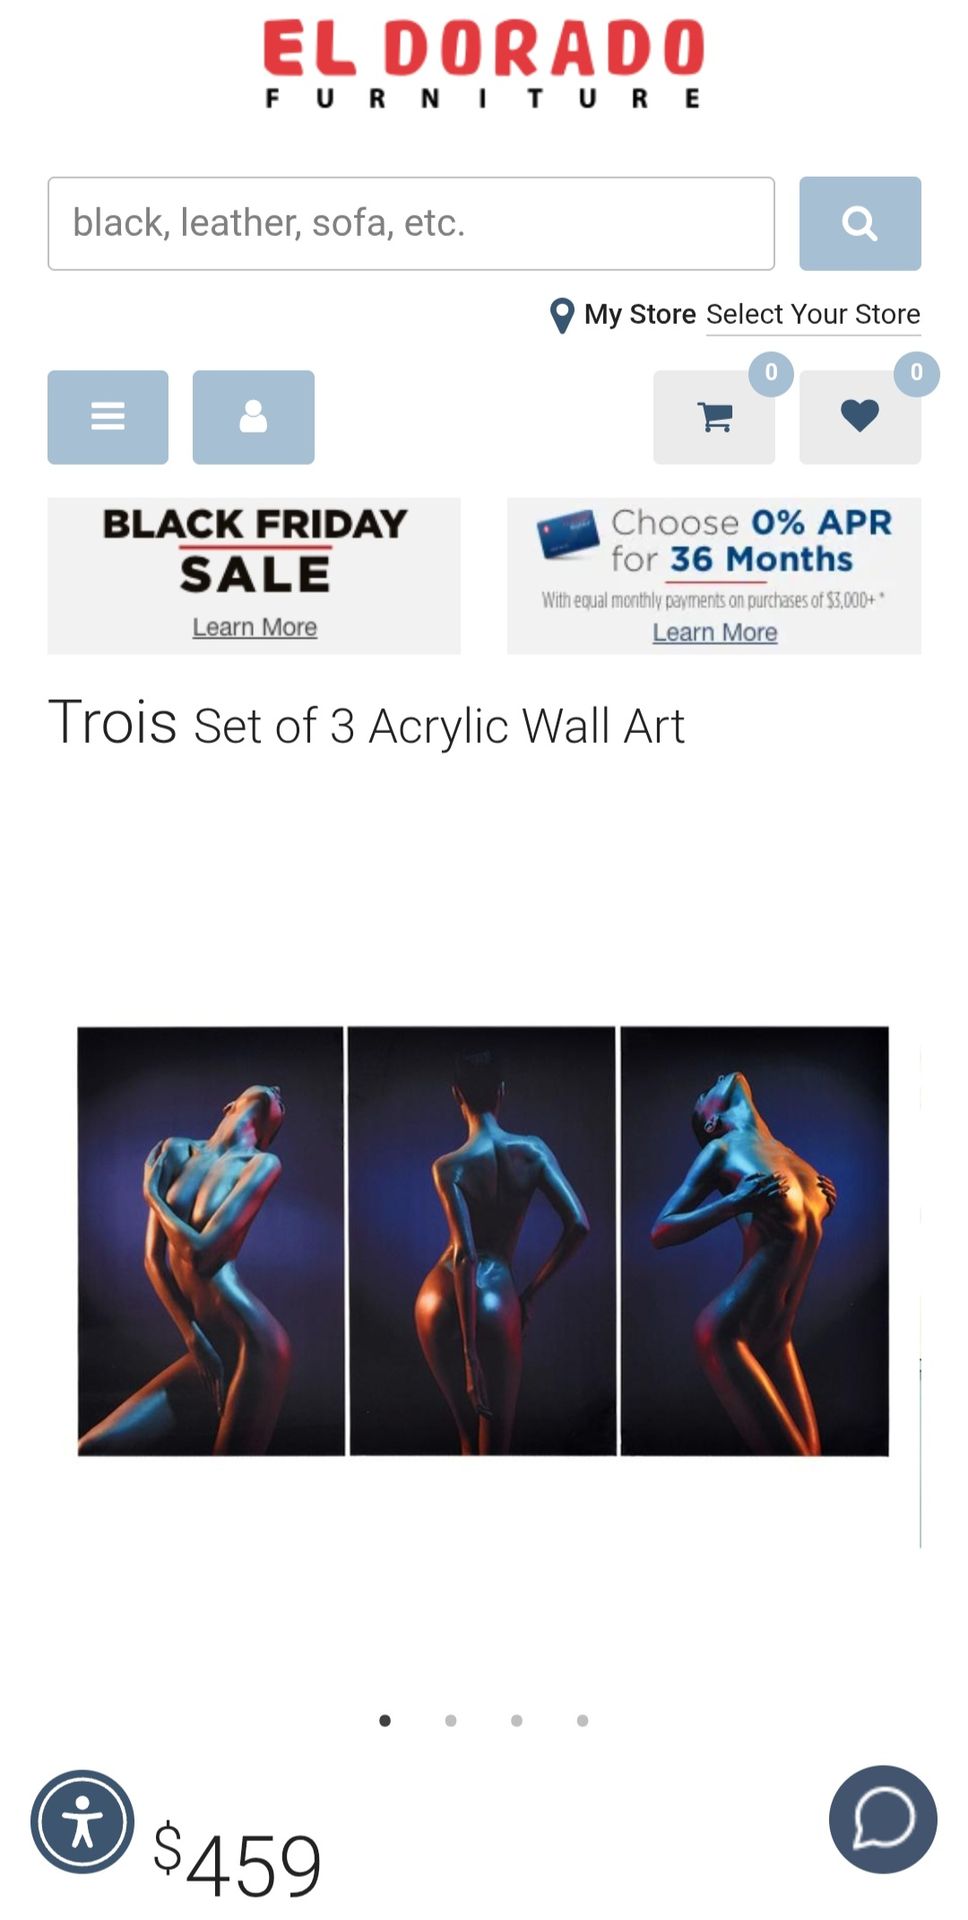
Task: Open the hamburger navigation menu
Action: (108, 417)
